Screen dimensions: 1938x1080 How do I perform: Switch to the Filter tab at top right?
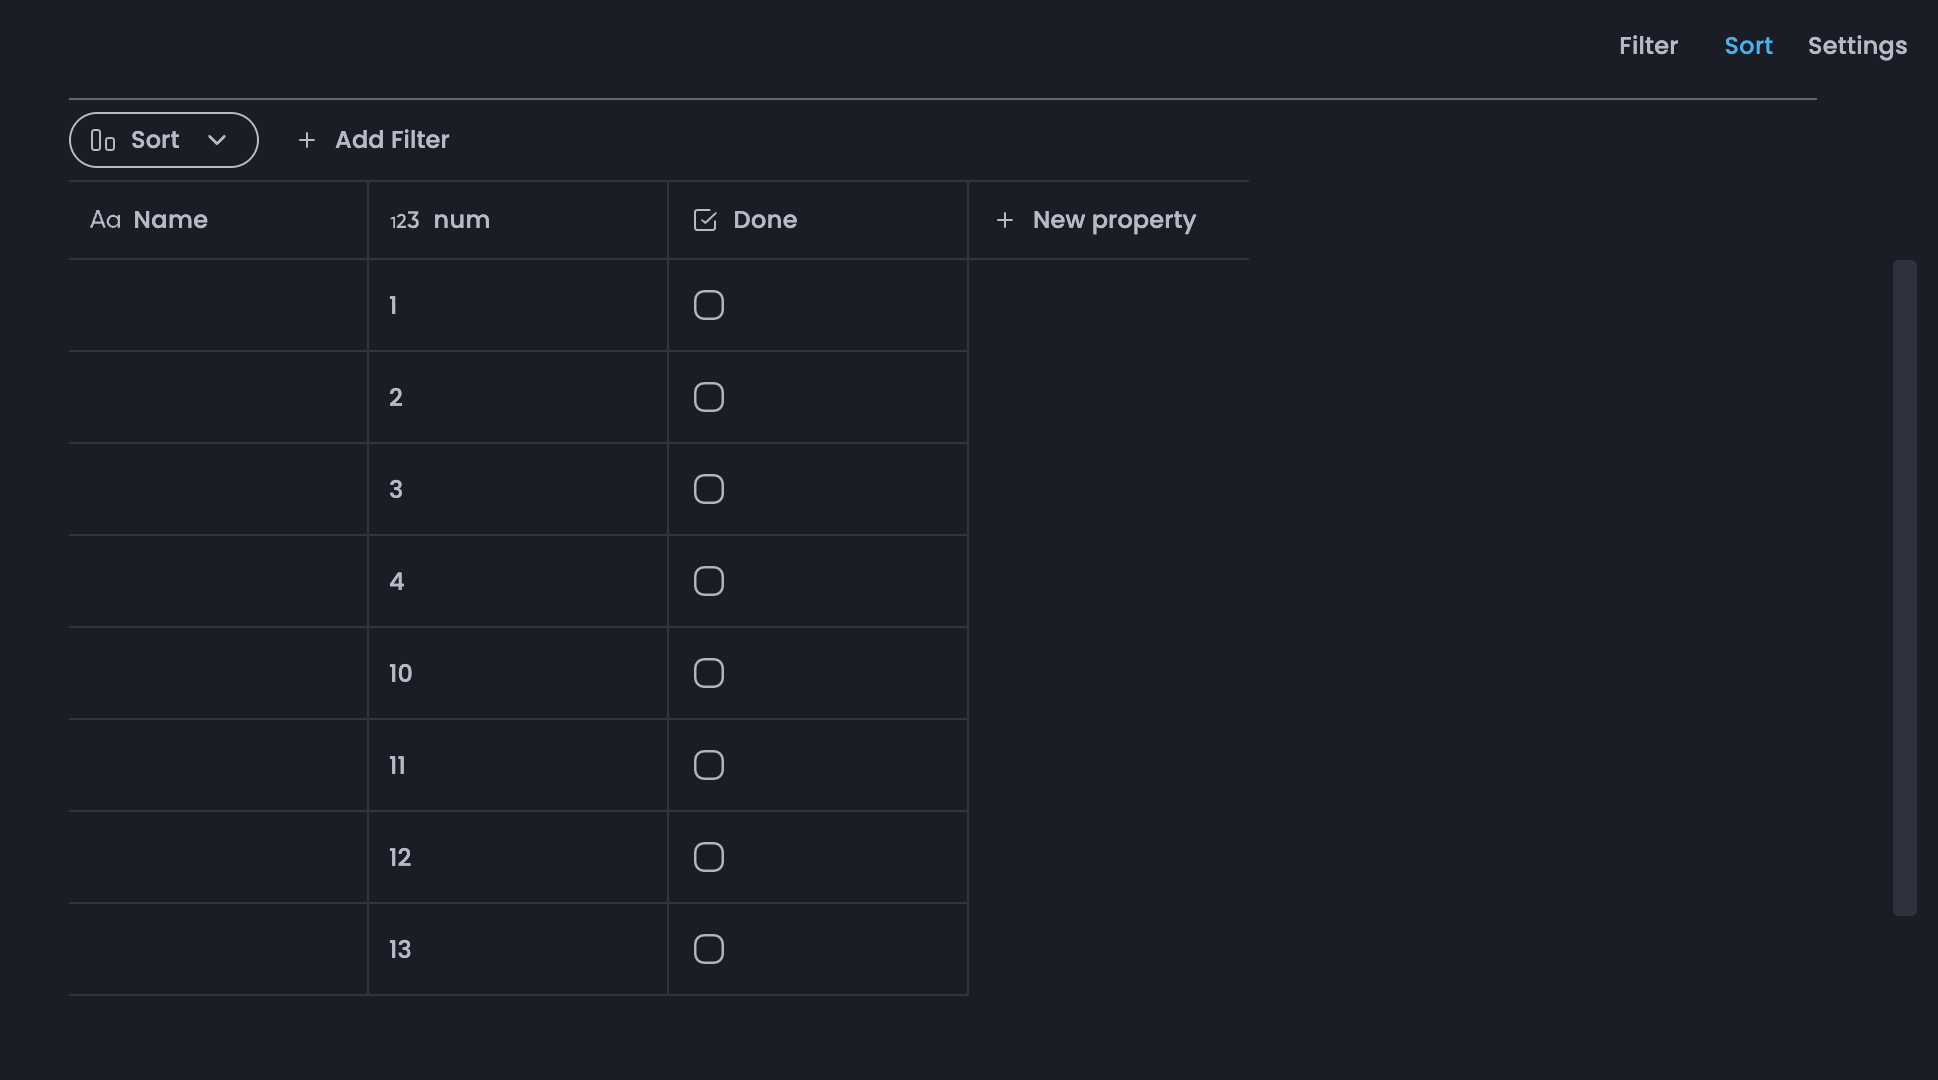coord(1648,45)
